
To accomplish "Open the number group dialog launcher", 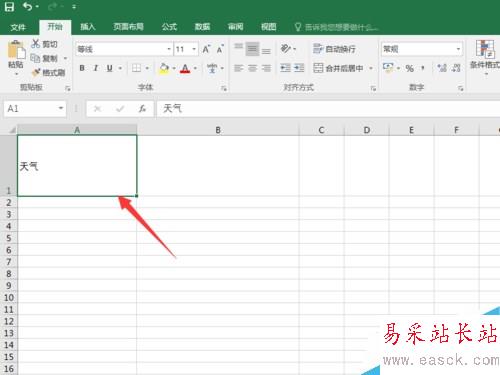I will tap(460, 88).
